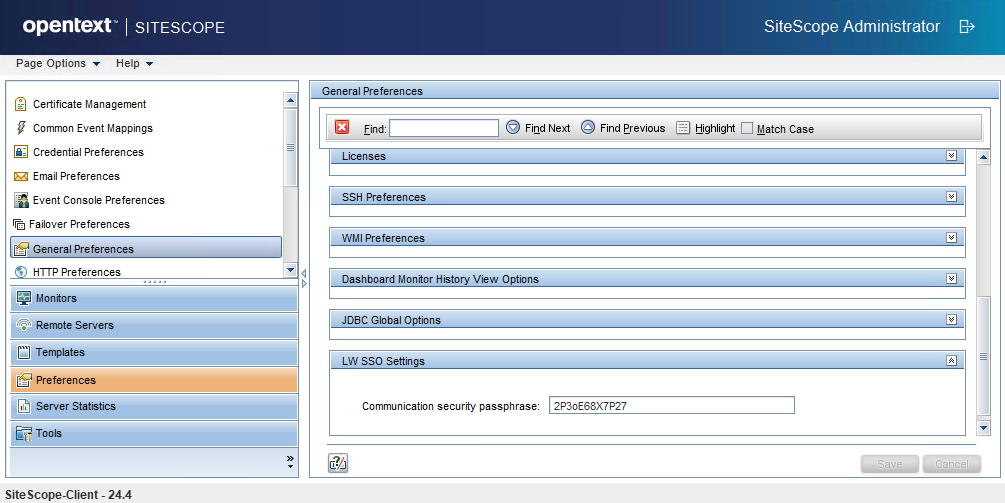The width and height of the screenshot is (1005, 503).
Task: Open the Page Options dropdown menu
Action: 58,63
